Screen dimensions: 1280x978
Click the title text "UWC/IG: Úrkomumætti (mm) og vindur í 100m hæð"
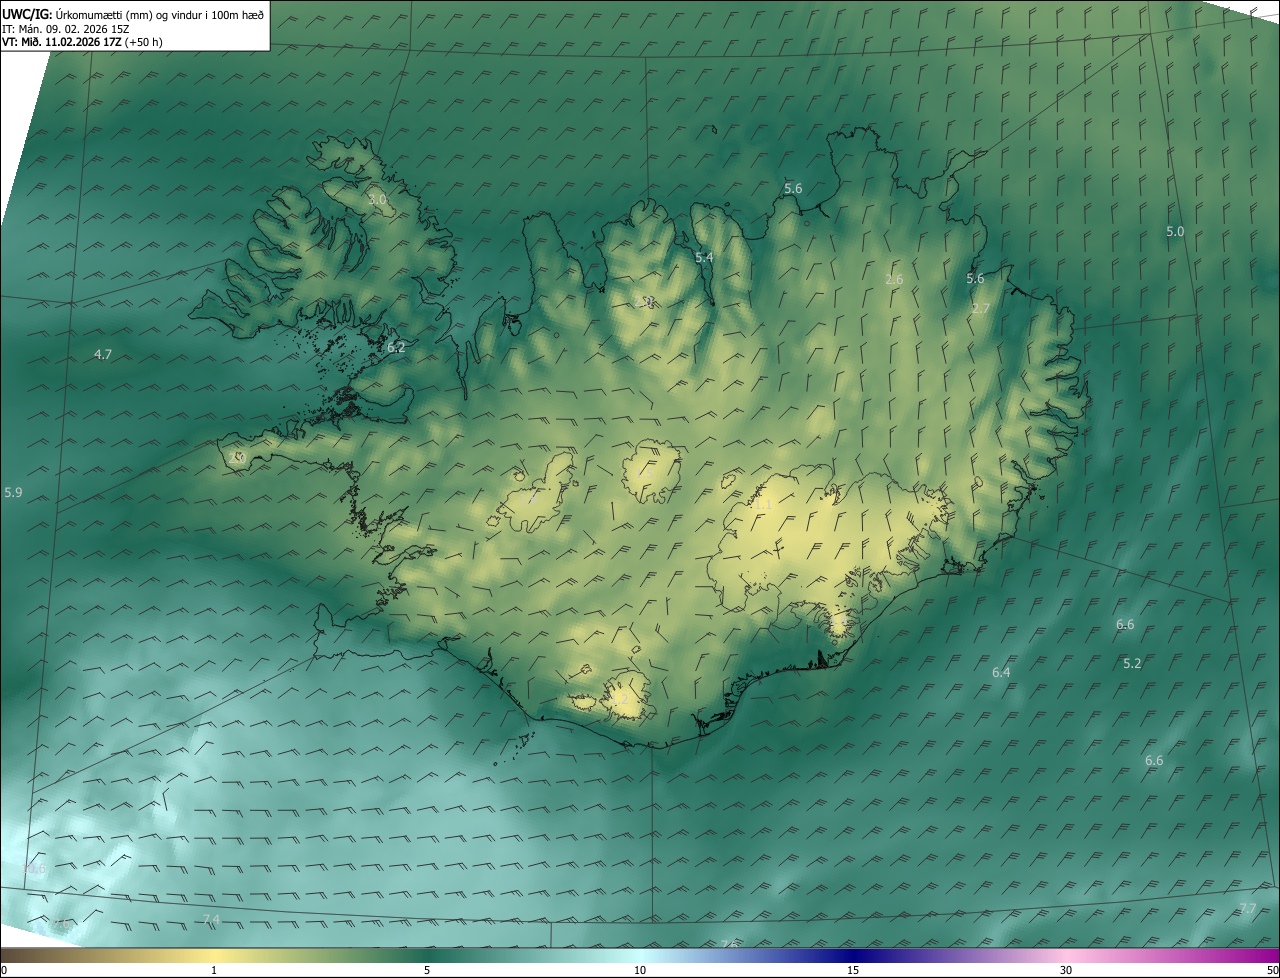pyautogui.click(x=133, y=14)
